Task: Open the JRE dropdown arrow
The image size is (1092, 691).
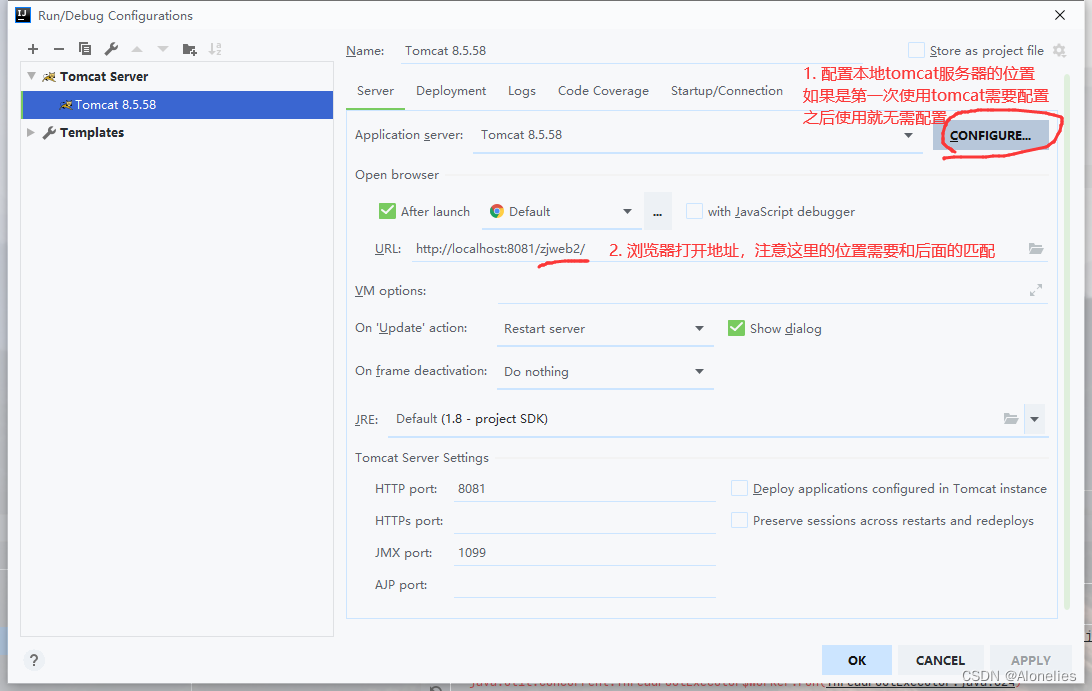Action: [1034, 419]
